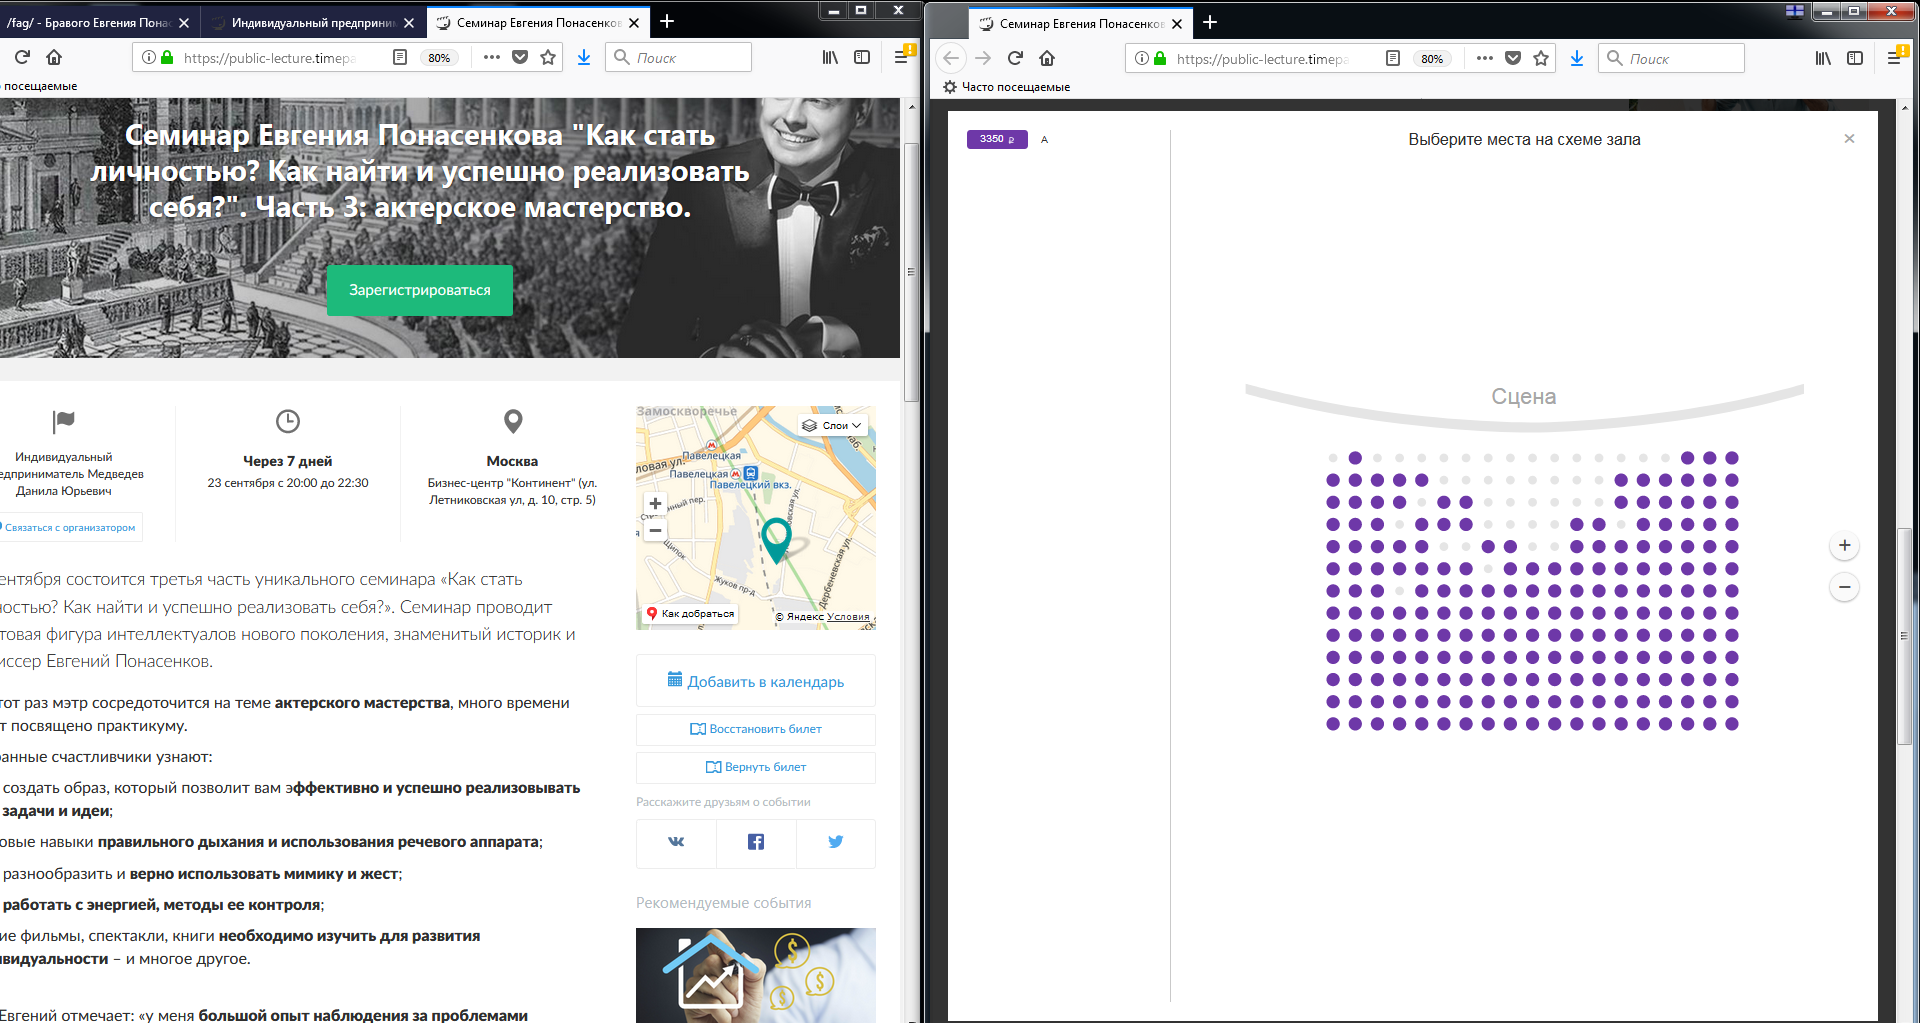The height and width of the screenshot is (1023, 1920).
Task: Open site info in right browser address bar
Action: [1142, 58]
